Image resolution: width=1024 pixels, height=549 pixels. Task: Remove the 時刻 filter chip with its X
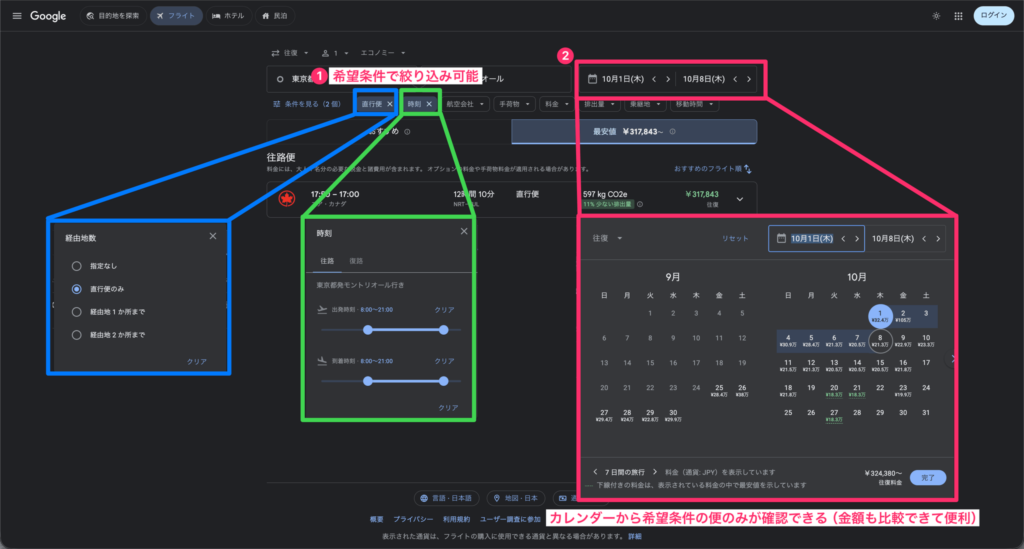[x=429, y=104]
